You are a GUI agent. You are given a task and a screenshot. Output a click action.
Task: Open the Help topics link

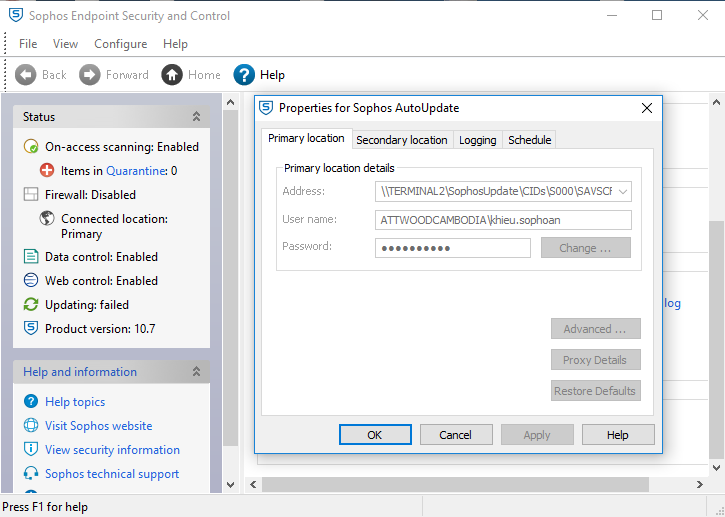[x=75, y=402]
